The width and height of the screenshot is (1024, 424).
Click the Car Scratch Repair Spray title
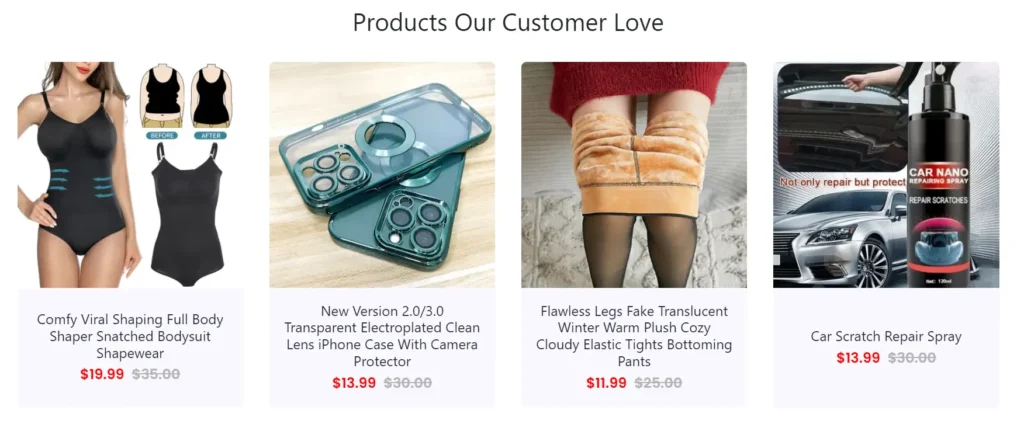886,336
